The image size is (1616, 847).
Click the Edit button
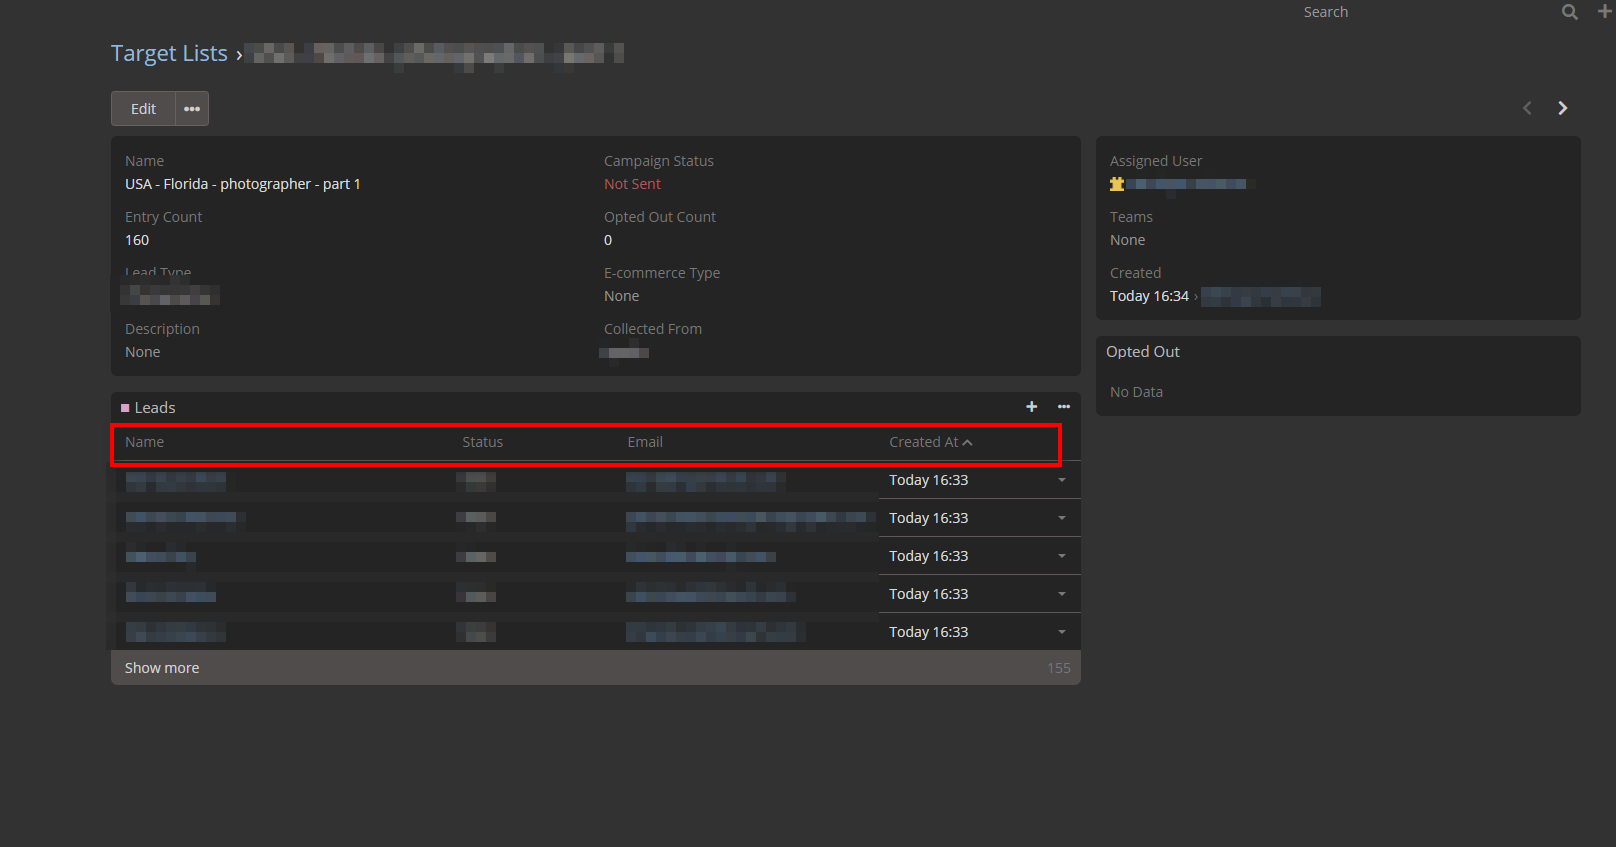(143, 109)
